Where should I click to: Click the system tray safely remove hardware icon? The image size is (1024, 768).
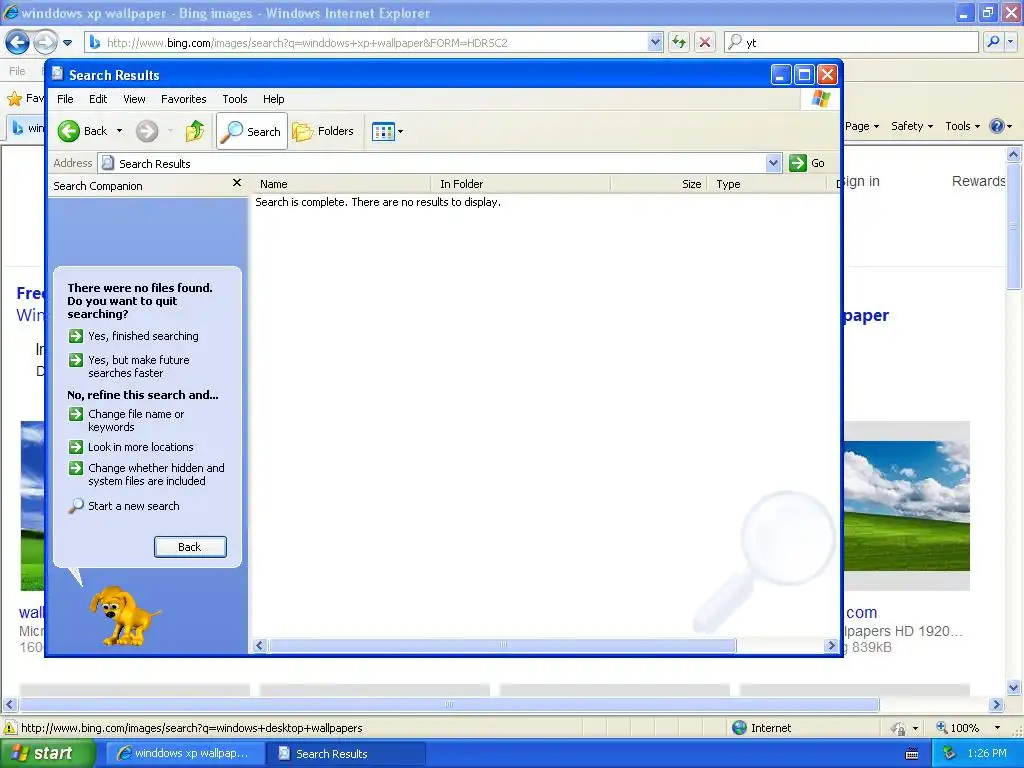point(950,753)
